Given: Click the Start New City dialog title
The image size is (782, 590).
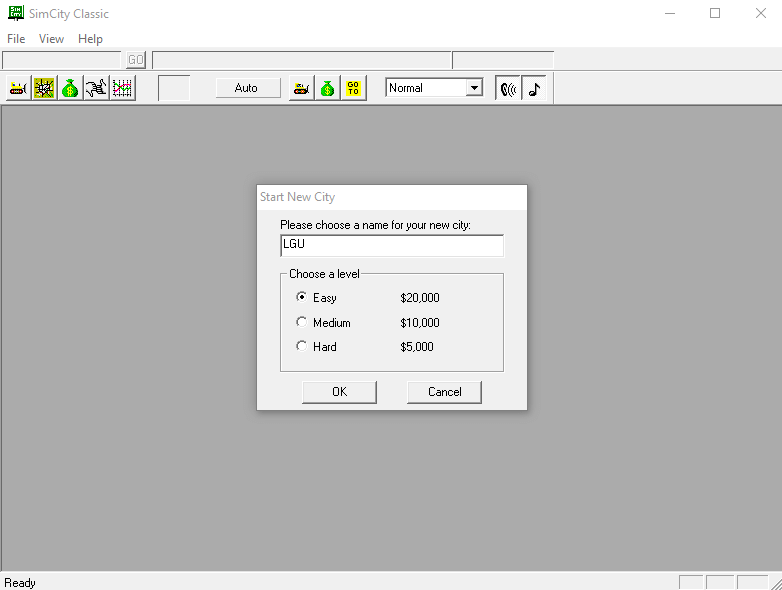Looking at the screenshot, I should point(297,197).
